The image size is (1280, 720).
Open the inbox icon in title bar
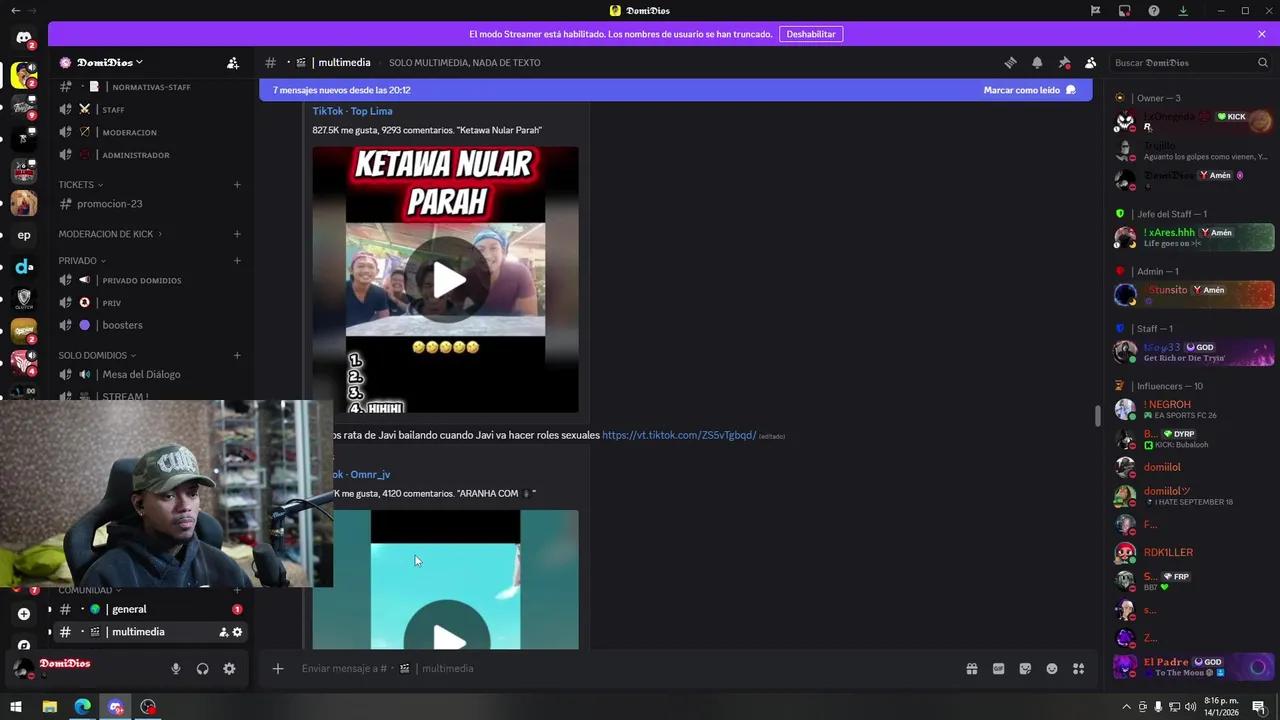(1125, 10)
